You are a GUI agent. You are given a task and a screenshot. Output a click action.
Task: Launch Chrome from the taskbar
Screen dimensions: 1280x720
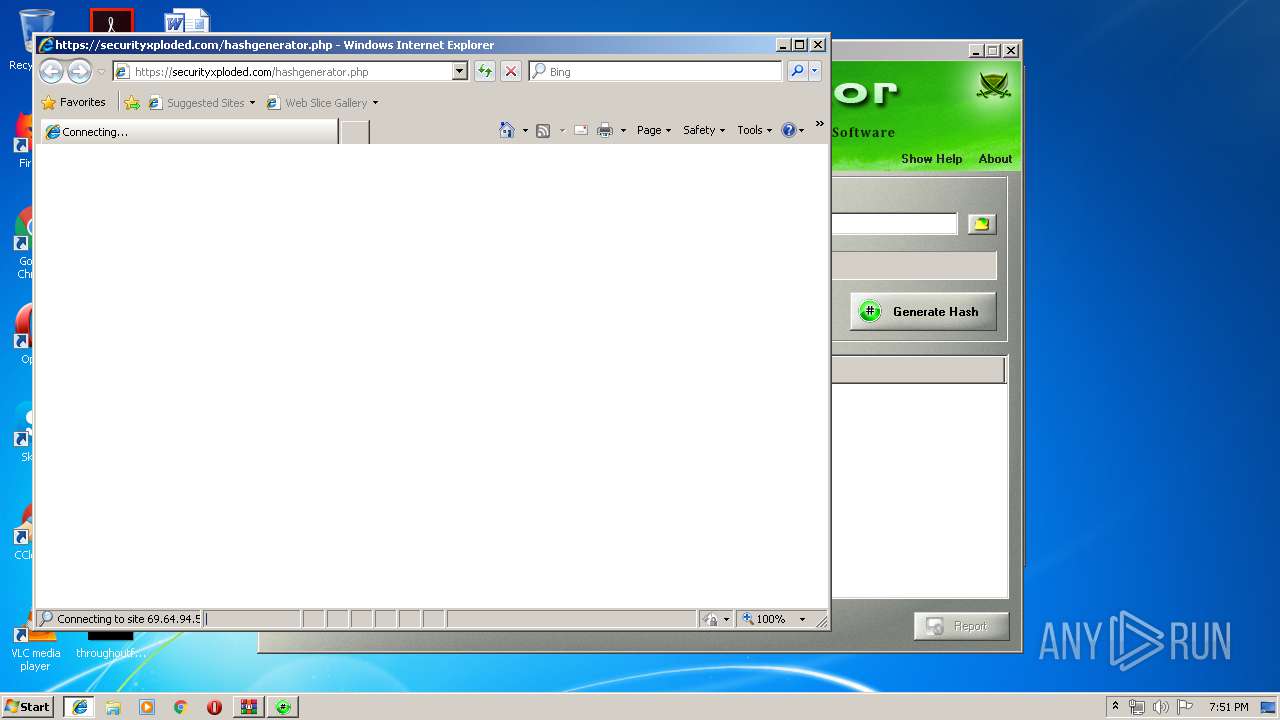coord(181,707)
